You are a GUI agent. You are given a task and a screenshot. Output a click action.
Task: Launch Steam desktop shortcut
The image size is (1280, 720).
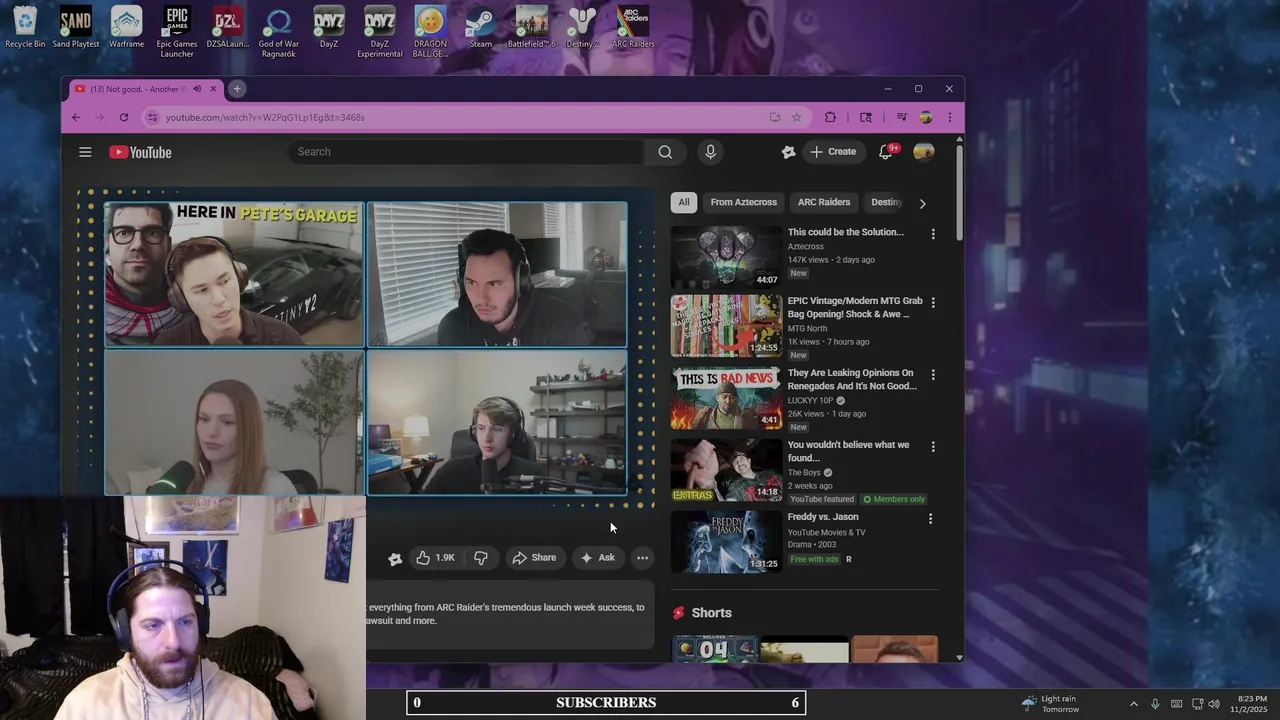[x=481, y=27]
